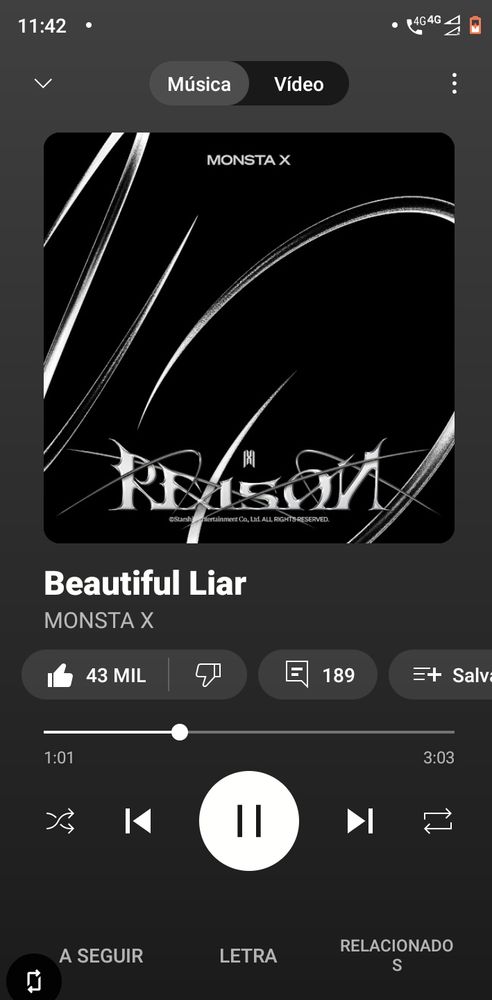Image resolution: width=492 pixels, height=1000 pixels.
Task: Open the RELACIONADOS tab
Action: (396, 955)
